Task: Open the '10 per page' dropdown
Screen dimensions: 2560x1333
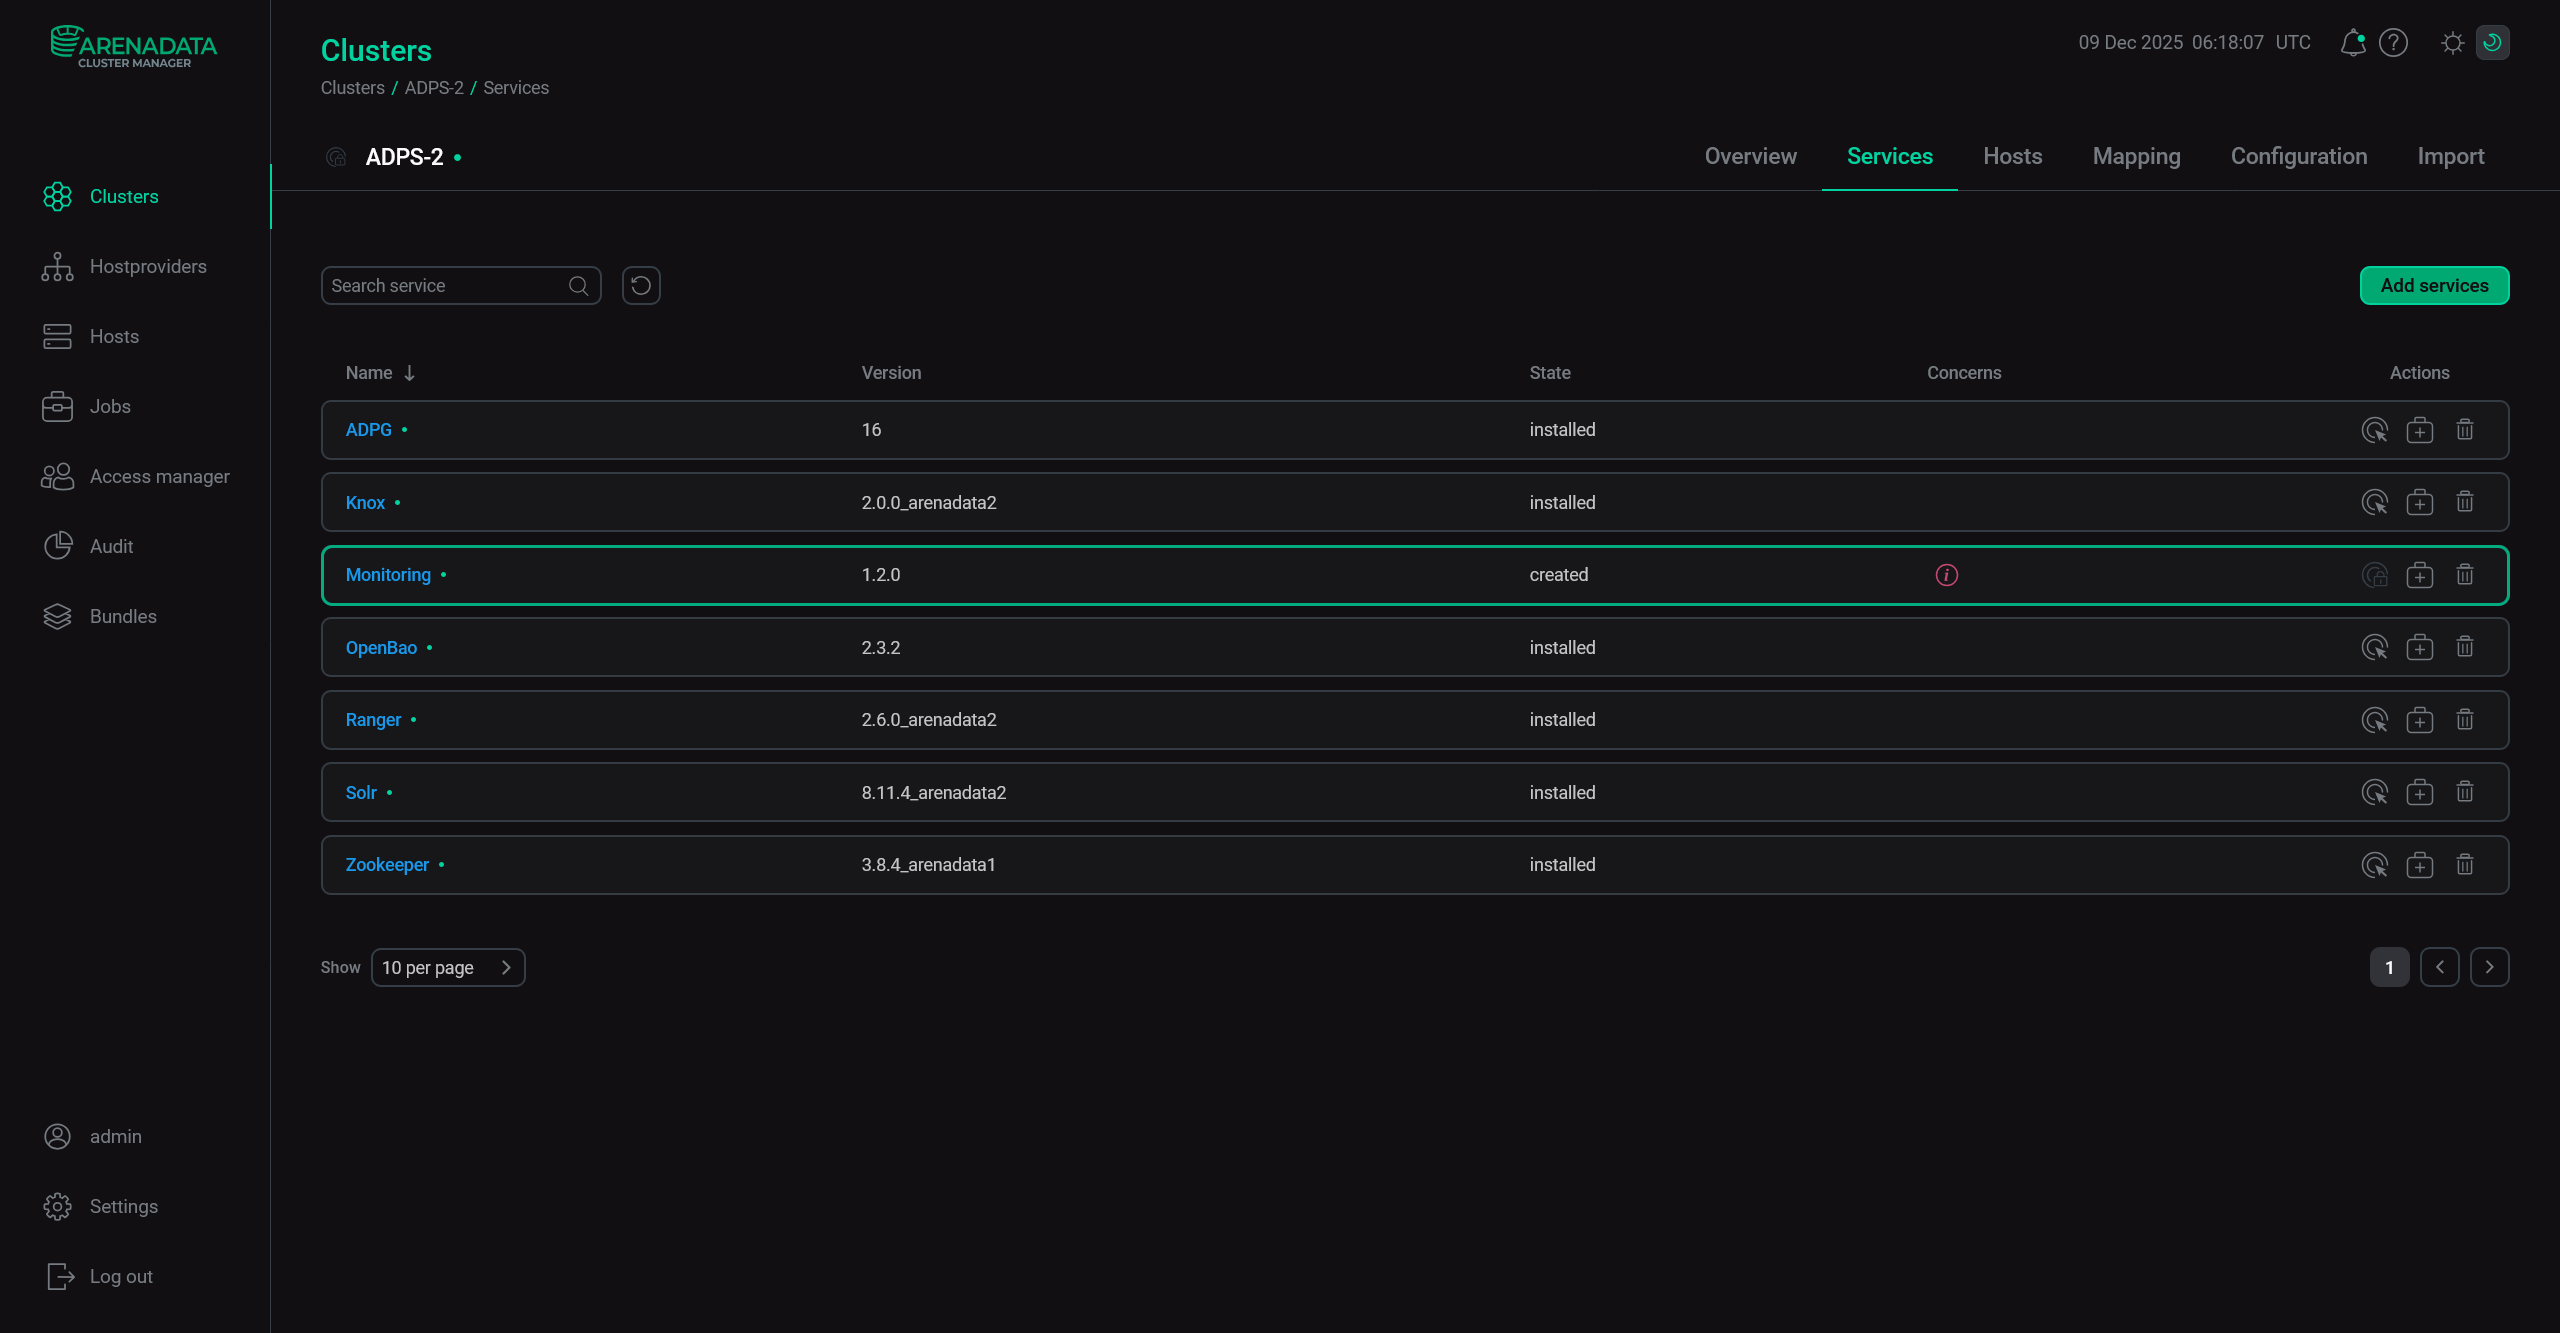Action: [x=448, y=967]
